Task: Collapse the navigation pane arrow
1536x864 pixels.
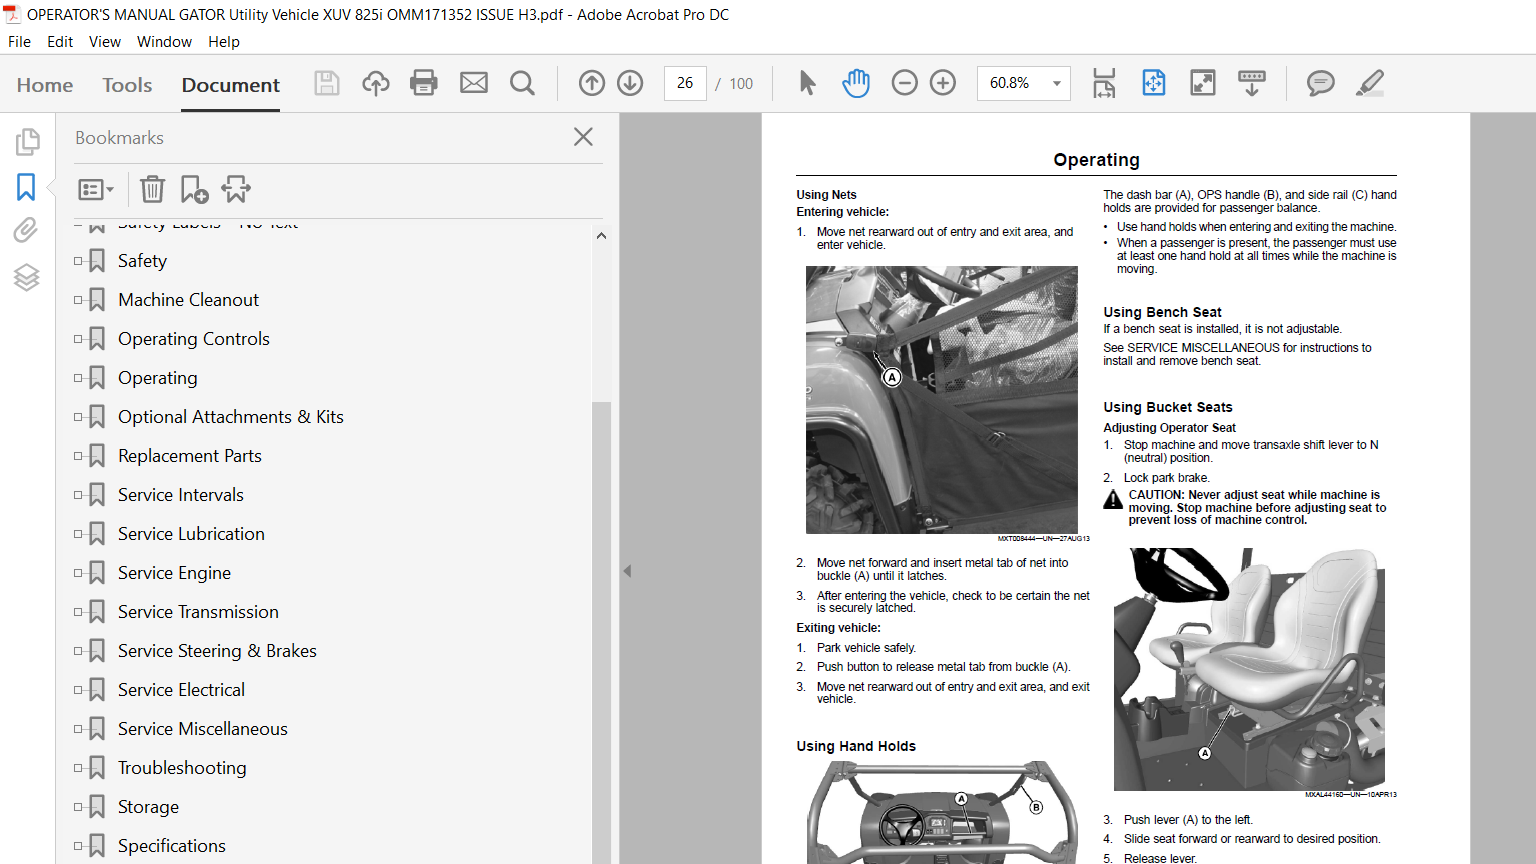Action: click(627, 571)
